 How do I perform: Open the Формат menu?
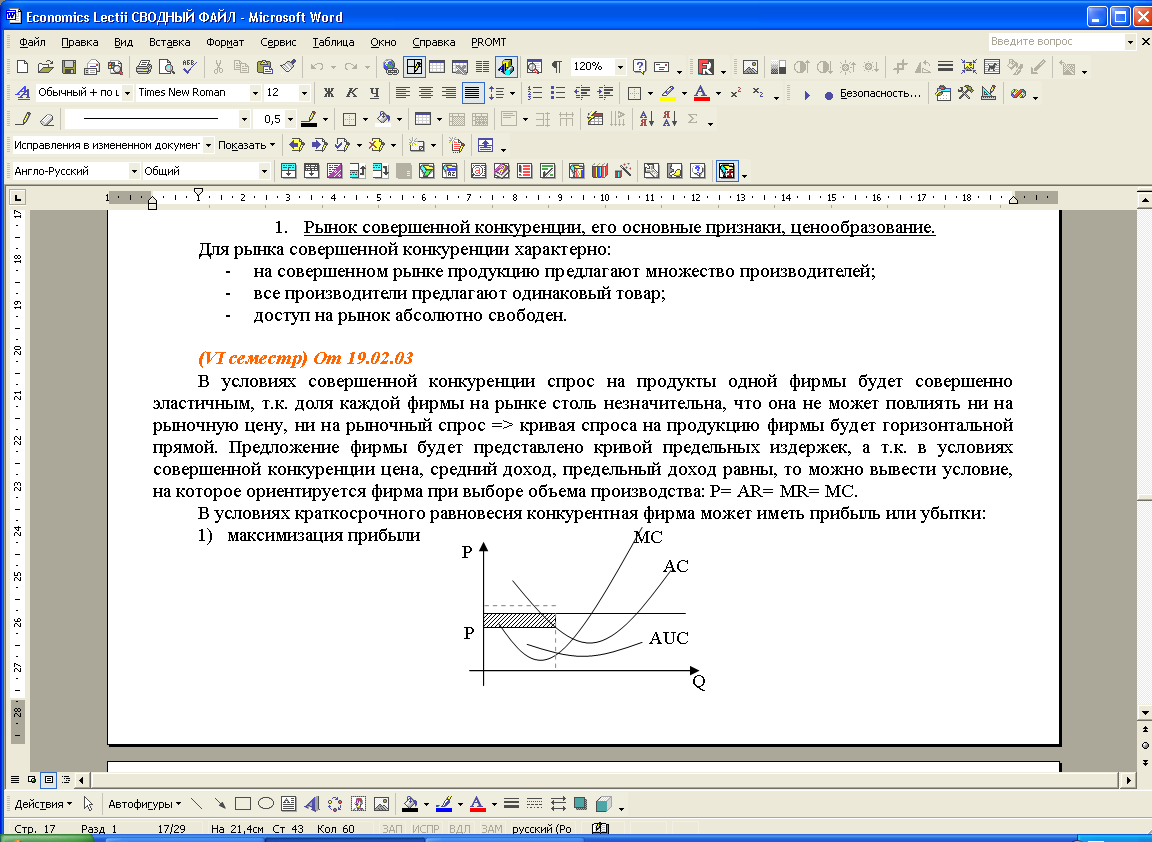click(x=225, y=42)
